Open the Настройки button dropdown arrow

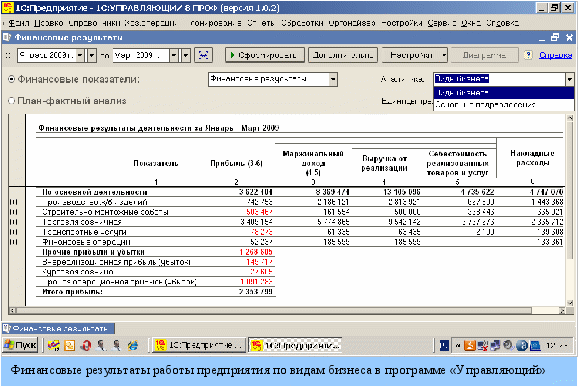coord(444,55)
